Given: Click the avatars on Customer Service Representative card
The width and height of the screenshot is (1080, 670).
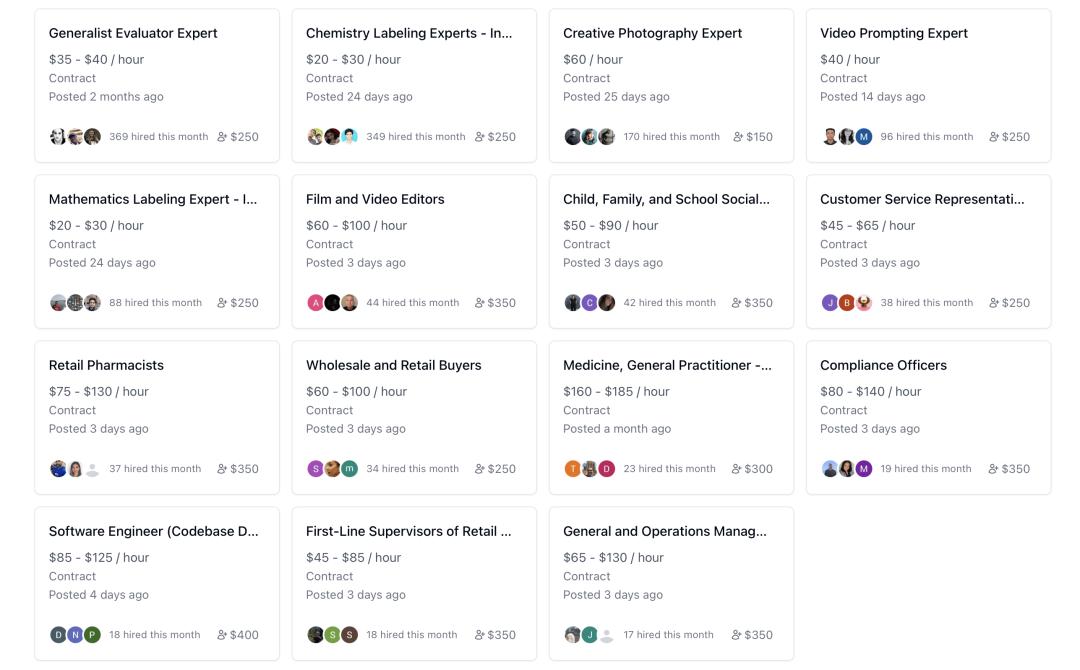Looking at the screenshot, I should pos(846,303).
